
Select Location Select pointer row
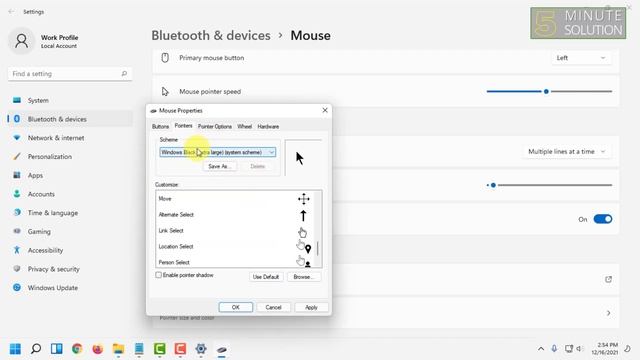[235, 247]
